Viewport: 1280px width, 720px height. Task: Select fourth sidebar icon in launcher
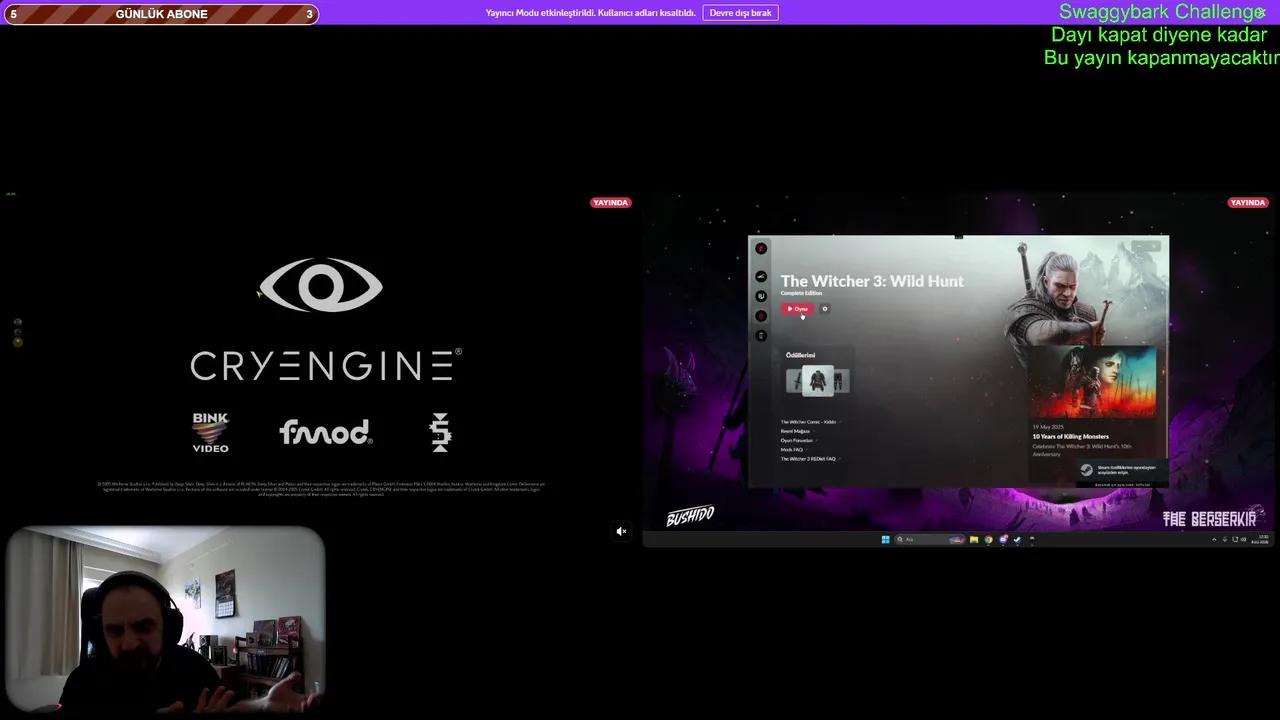(x=761, y=316)
